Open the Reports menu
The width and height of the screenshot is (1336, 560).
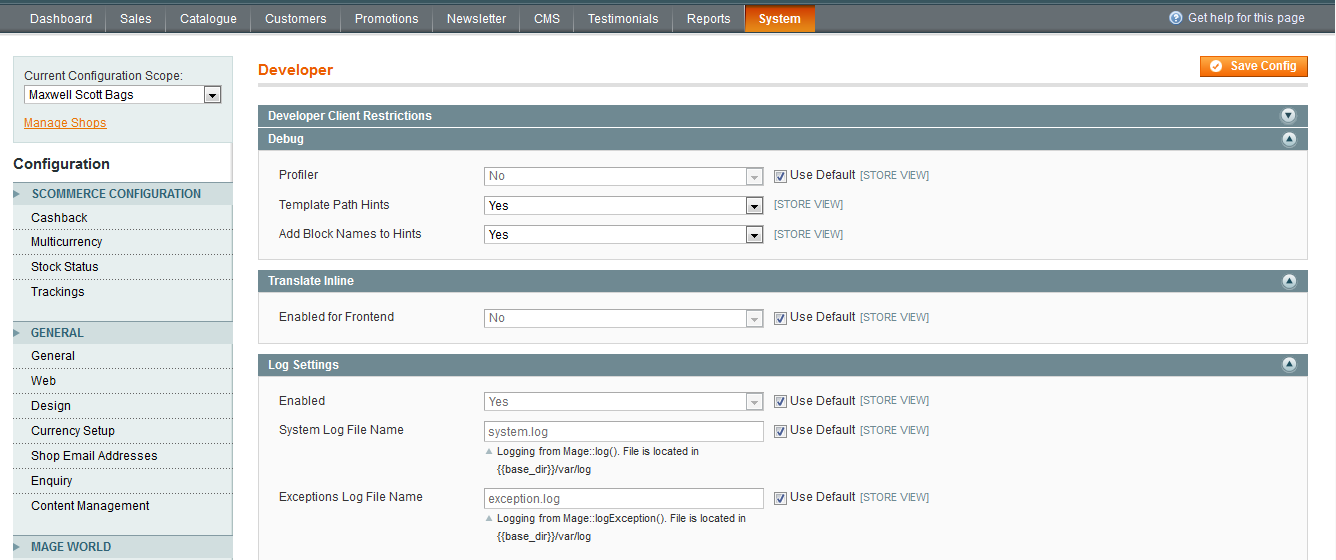pos(708,19)
